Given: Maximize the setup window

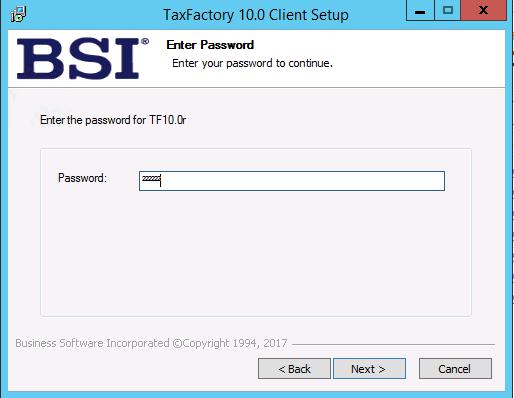Looking at the screenshot, I should click(448, 11).
